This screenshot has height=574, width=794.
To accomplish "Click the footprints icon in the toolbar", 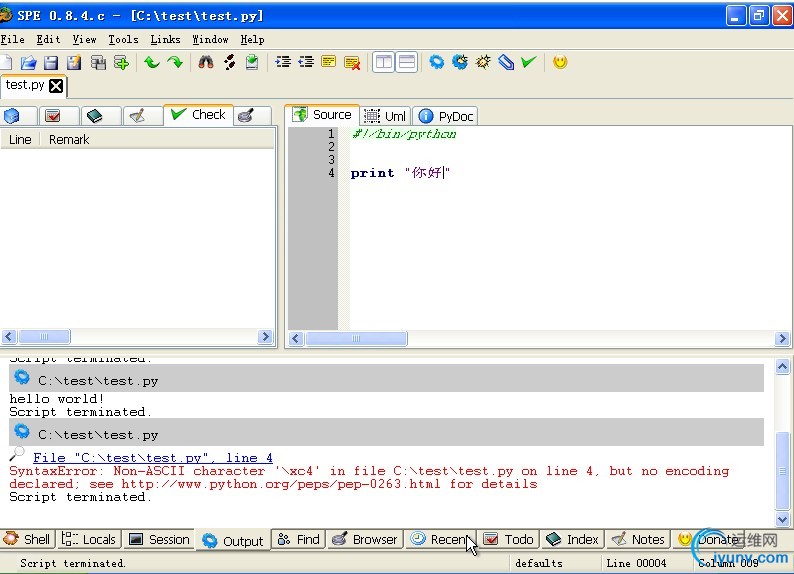I will 229,62.
